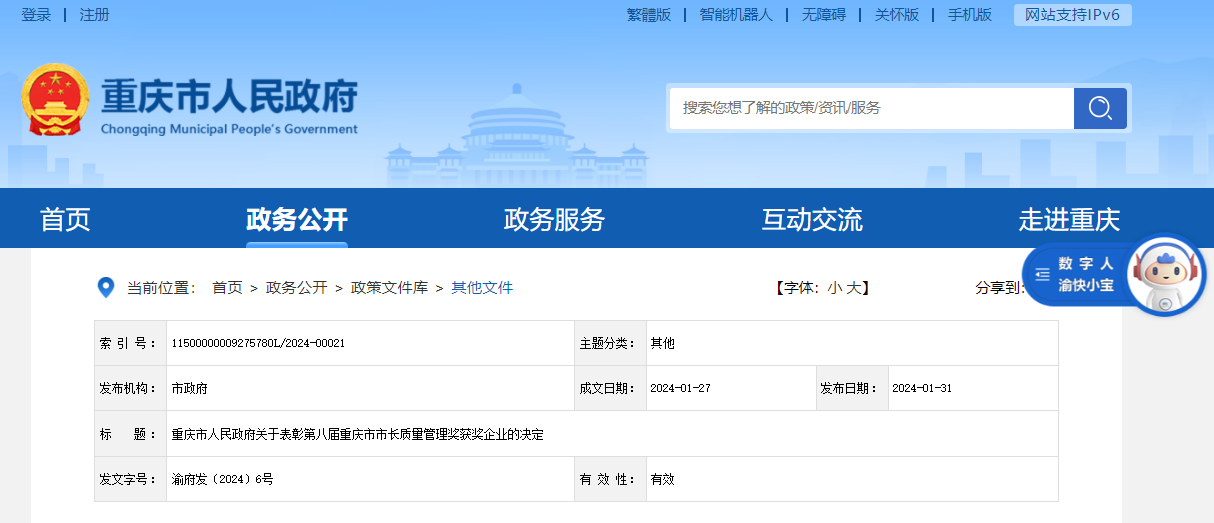Open the 智能机器人 link
The image size is (1214, 523).
coord(736,15)
